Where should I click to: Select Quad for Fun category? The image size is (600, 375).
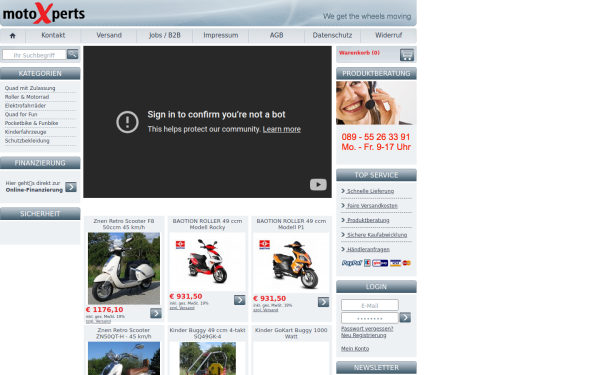coord(21,114)
